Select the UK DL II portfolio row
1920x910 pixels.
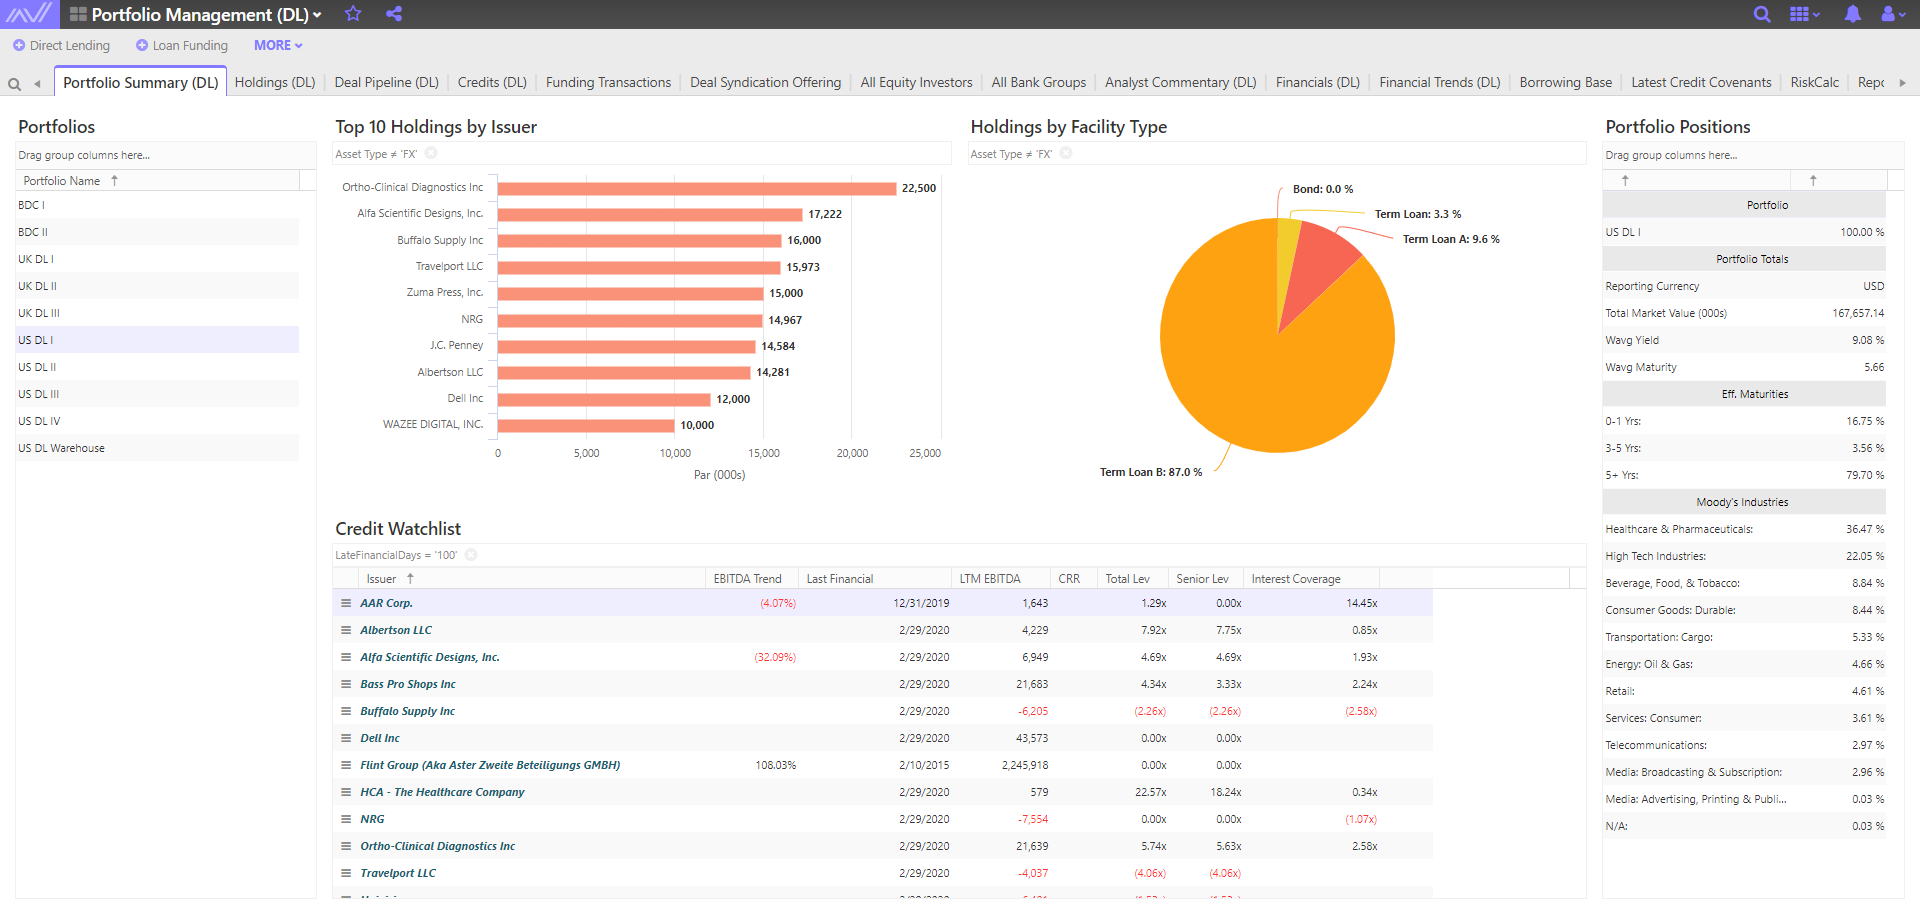pos(157,286)
